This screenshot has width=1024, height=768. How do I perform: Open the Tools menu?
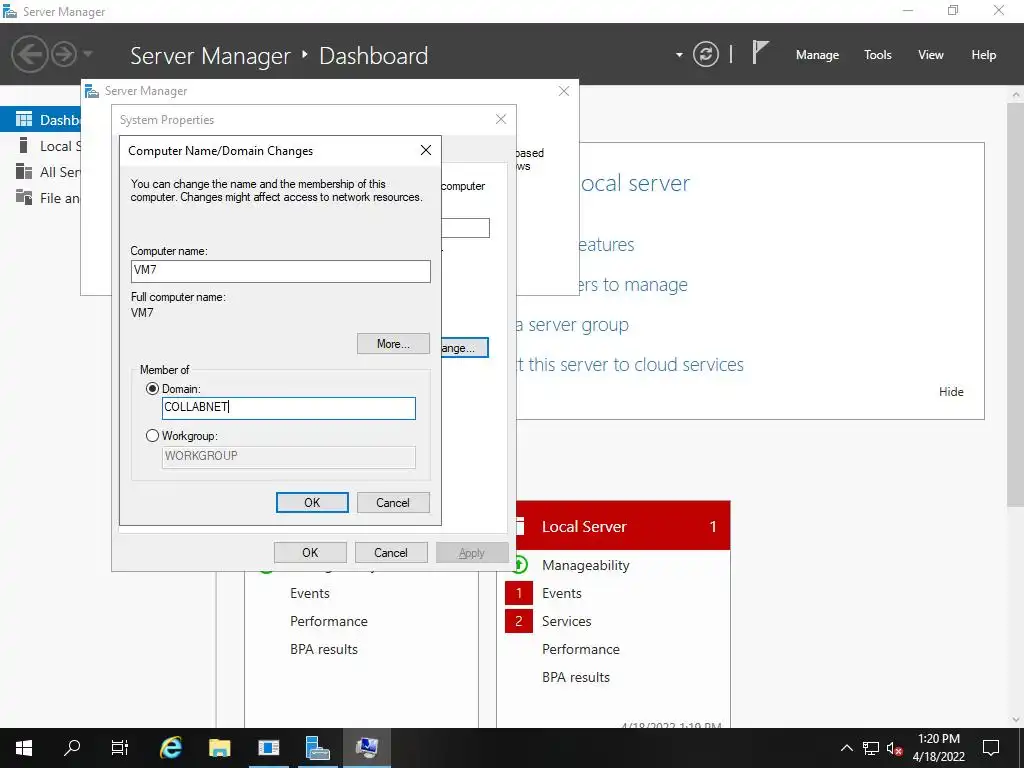point(878,55)
